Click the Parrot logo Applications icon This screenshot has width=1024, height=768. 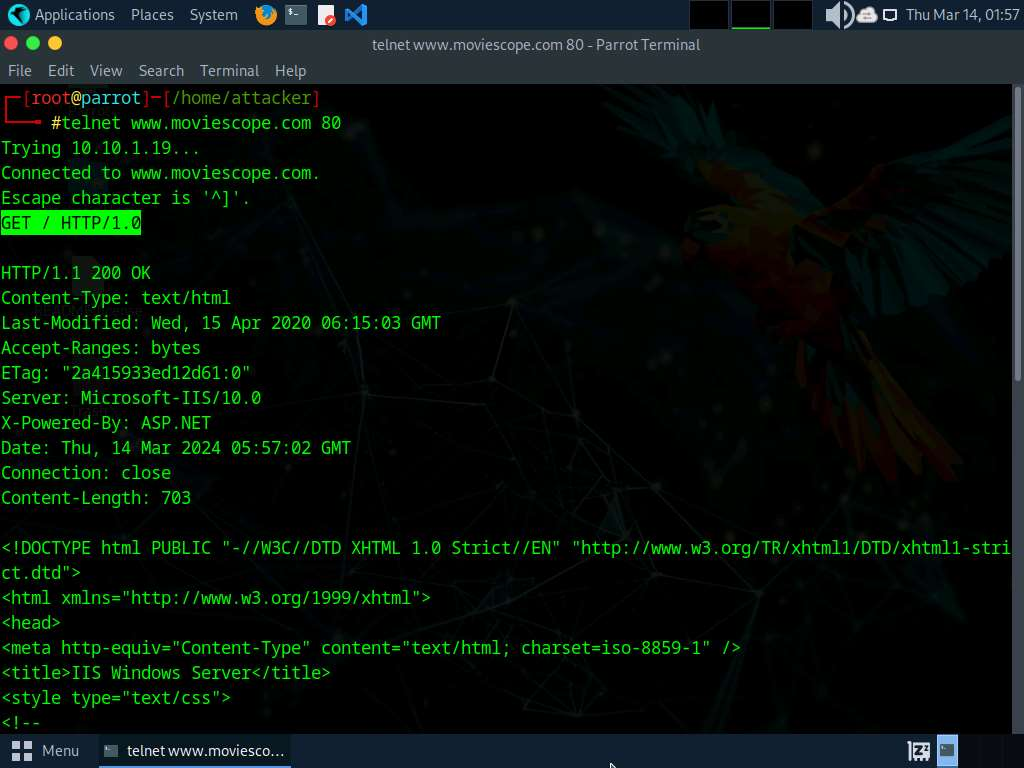[x=18, y=15]
